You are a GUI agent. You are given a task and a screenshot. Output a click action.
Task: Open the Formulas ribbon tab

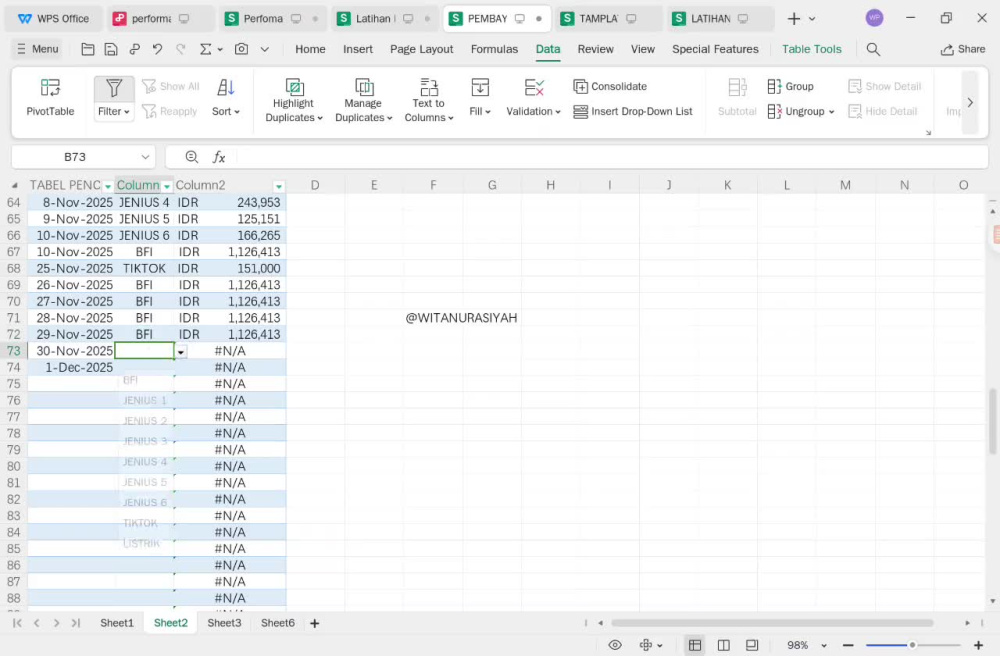click(x=494, y=49)
